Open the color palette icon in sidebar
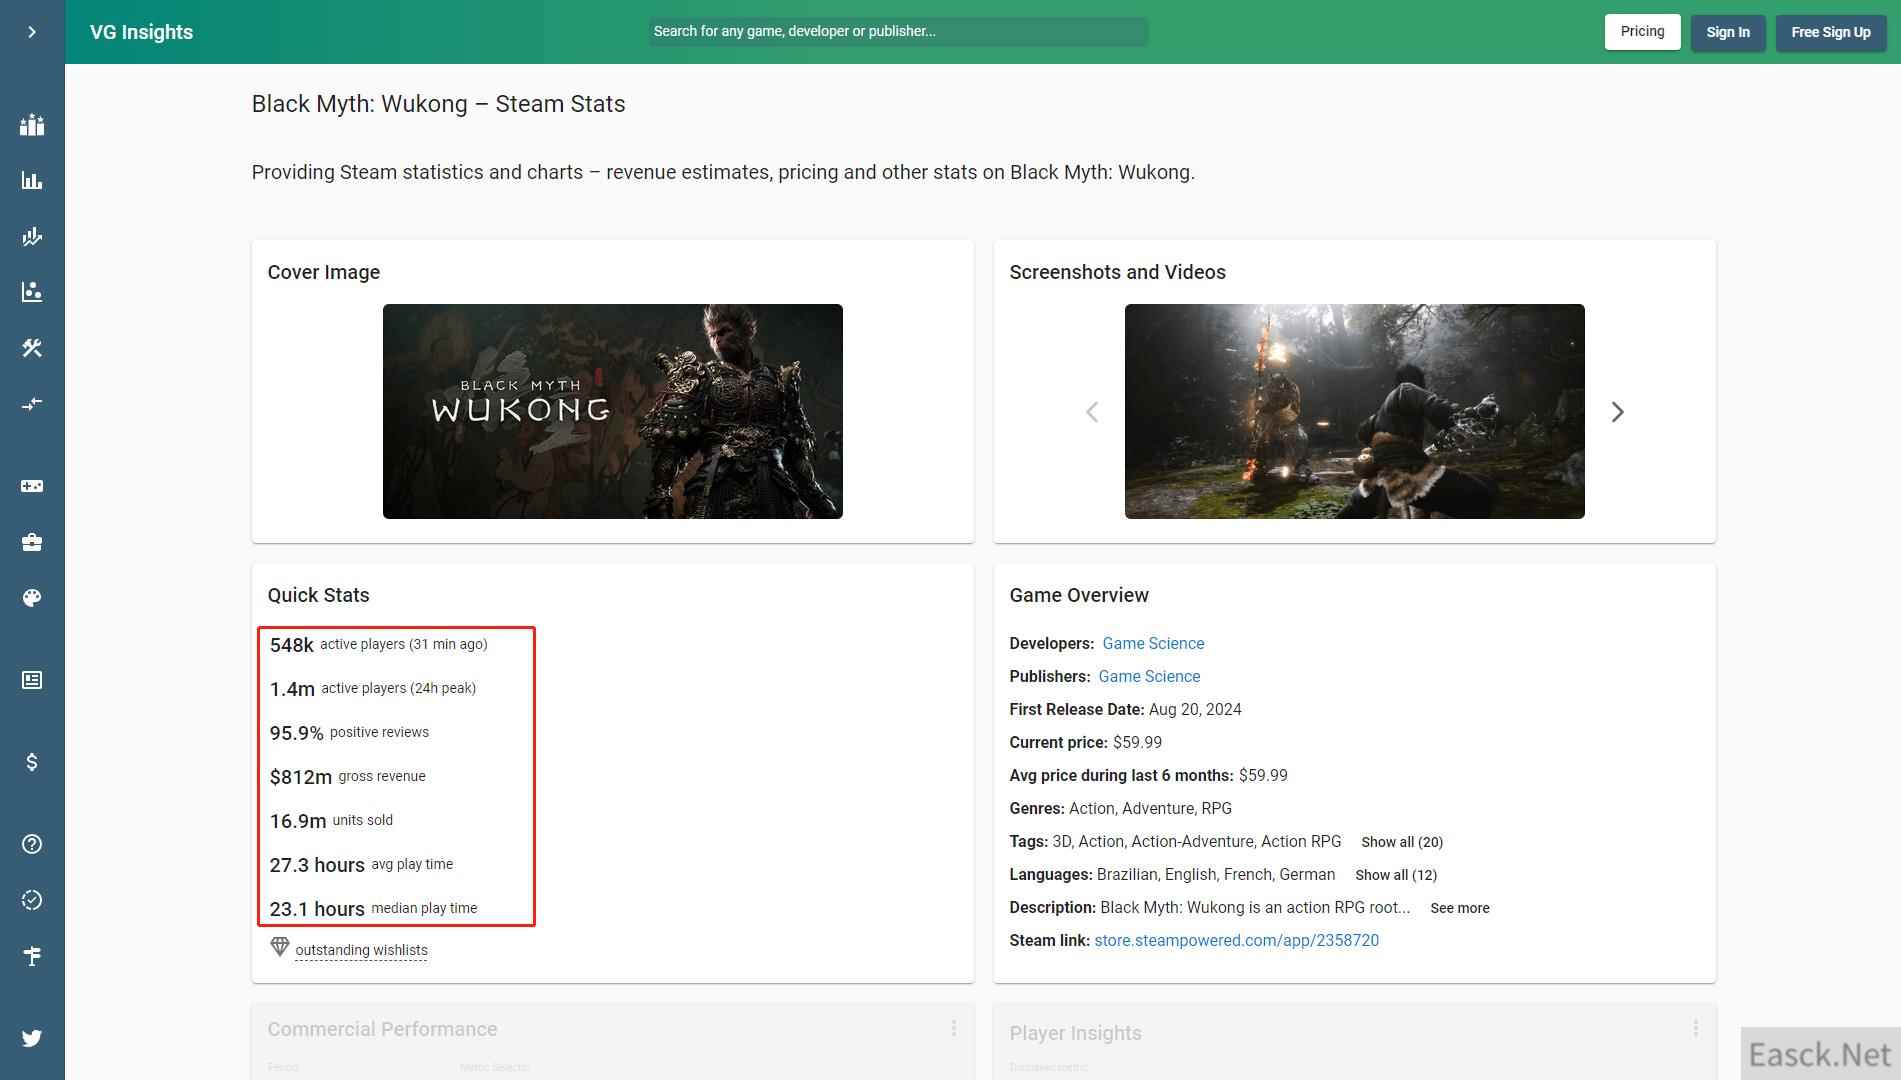 pos(32,598)
